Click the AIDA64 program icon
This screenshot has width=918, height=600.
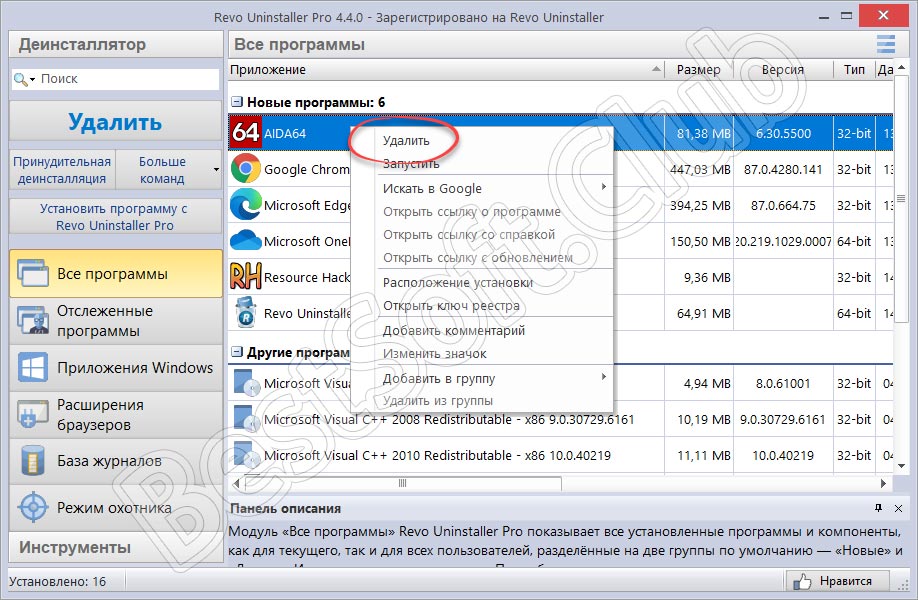click(x=245, y=133)
